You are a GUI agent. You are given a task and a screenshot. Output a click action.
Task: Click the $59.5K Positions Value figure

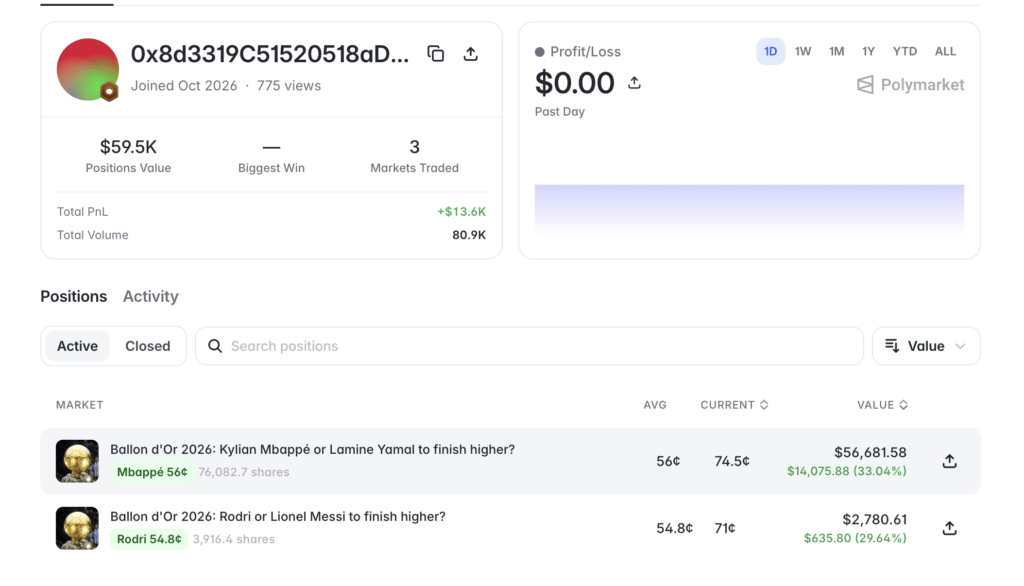point(128,147)
